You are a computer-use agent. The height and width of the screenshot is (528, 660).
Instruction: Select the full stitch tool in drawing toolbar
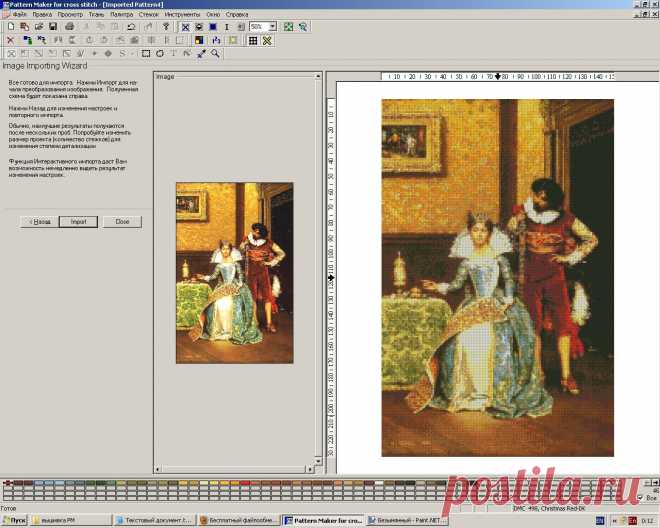(x=11, y=53)
